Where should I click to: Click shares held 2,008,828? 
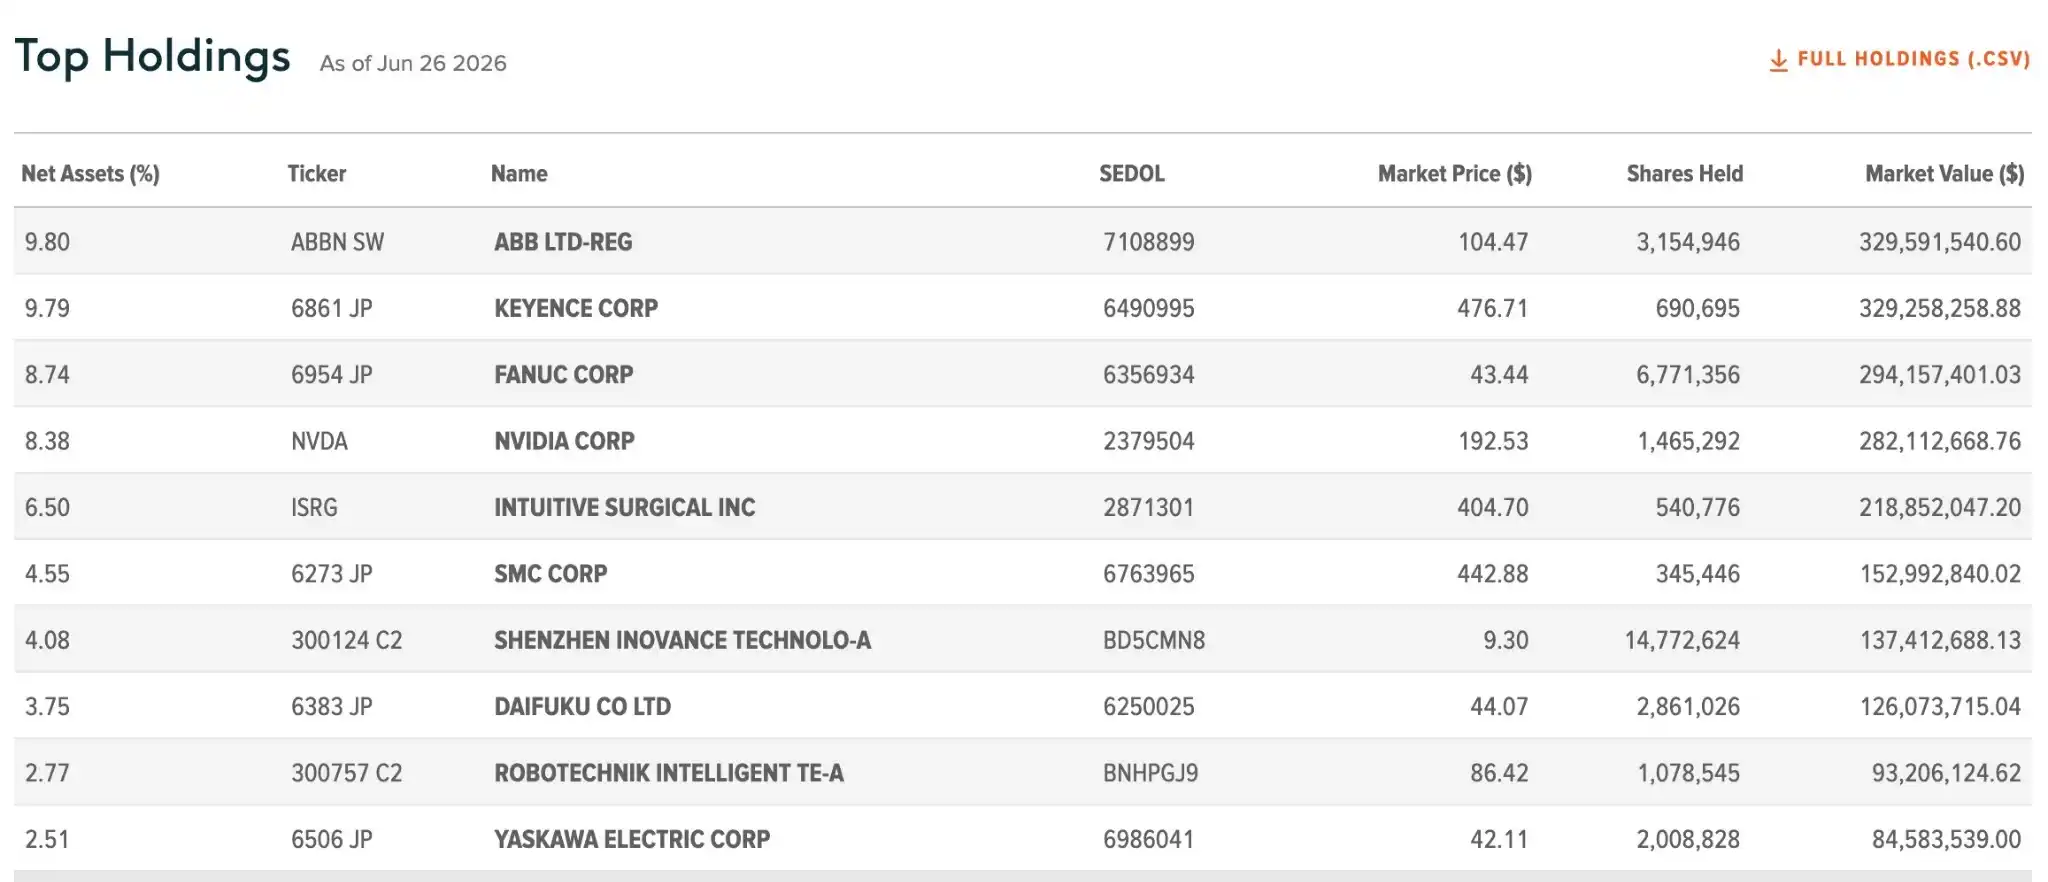pos(1688,840)
